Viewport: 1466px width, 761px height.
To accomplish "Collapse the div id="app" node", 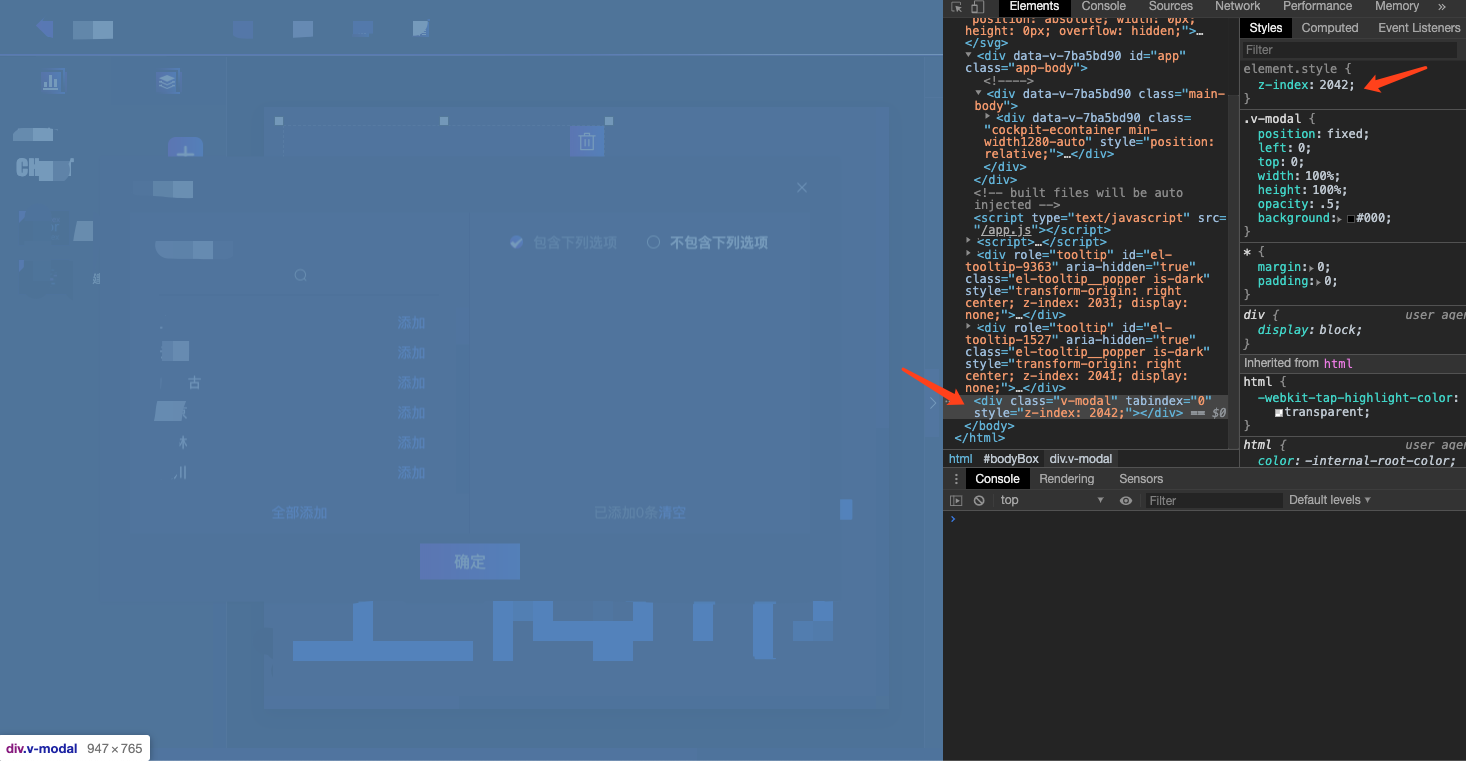I will point(969,56).
